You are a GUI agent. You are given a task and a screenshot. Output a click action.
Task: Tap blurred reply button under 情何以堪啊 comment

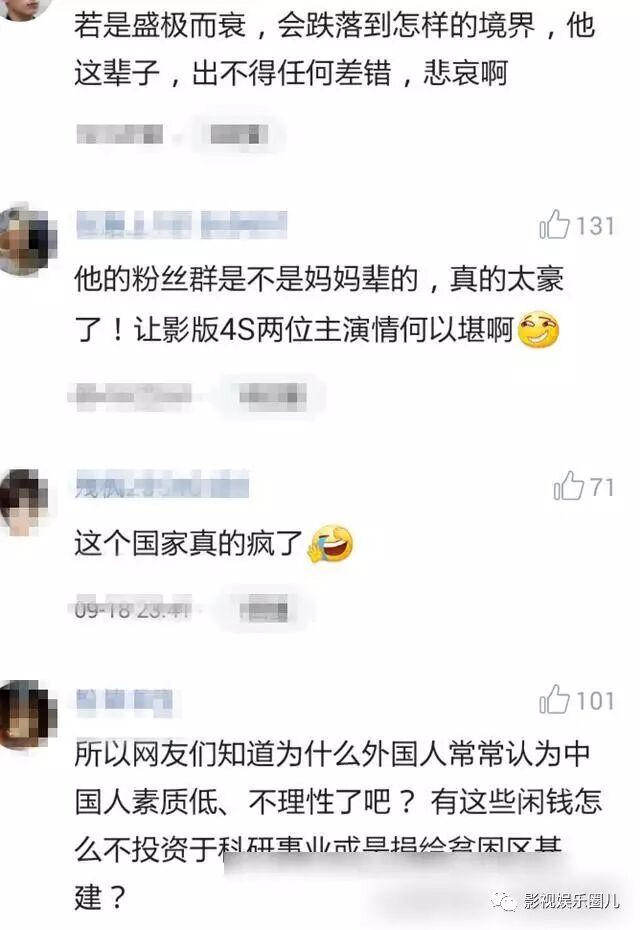pos(272,396)
